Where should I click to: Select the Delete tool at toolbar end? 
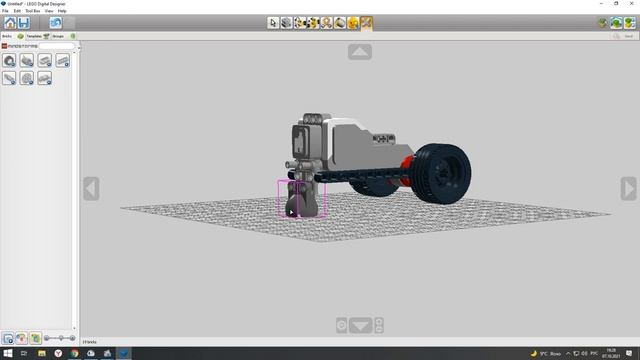tap(366, 23)
